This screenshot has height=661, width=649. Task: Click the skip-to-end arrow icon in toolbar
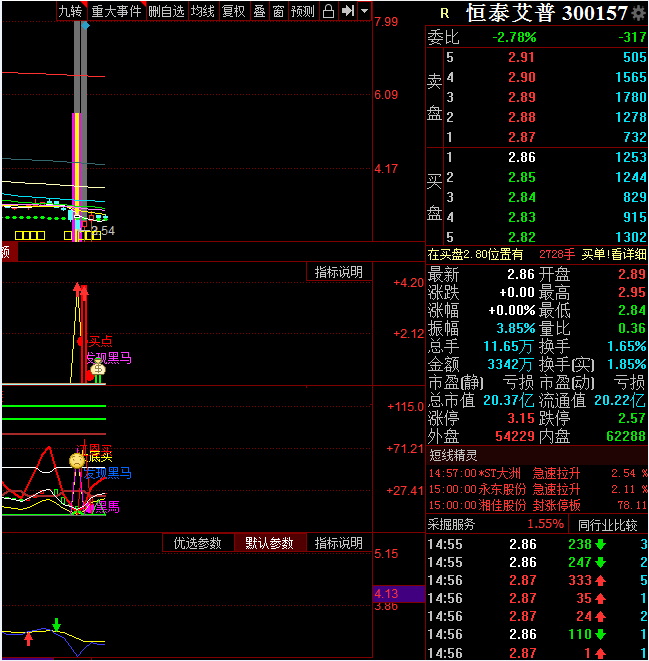click(347, 11)
